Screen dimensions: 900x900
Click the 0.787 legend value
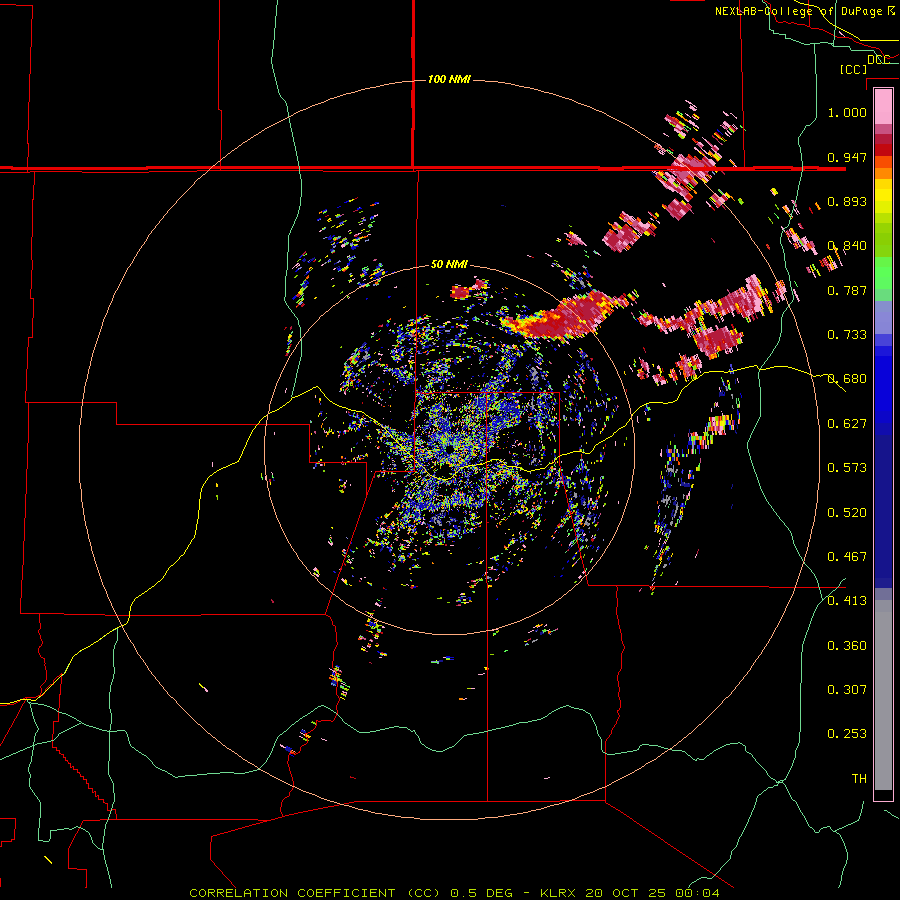(x=847, y=290)
